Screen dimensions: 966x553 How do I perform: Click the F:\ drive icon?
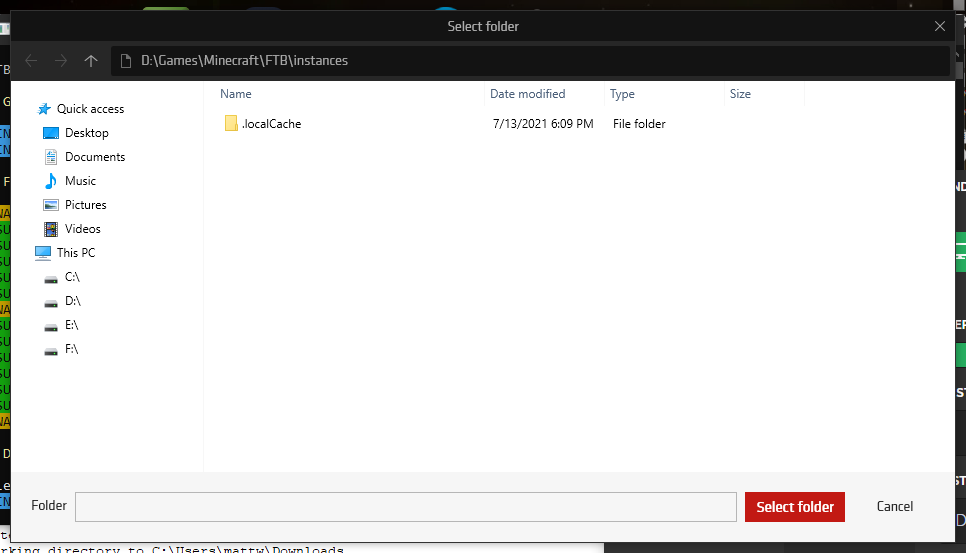point(51,351)
